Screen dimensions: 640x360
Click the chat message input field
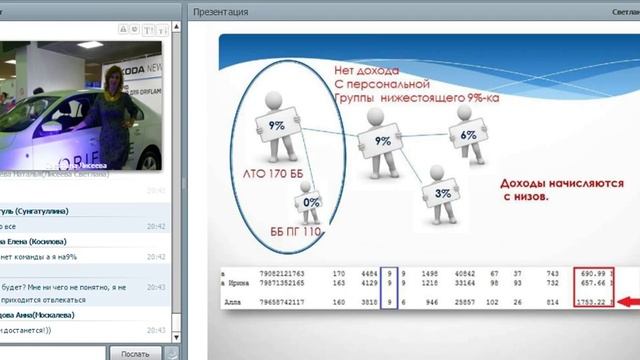pos(53,353)
